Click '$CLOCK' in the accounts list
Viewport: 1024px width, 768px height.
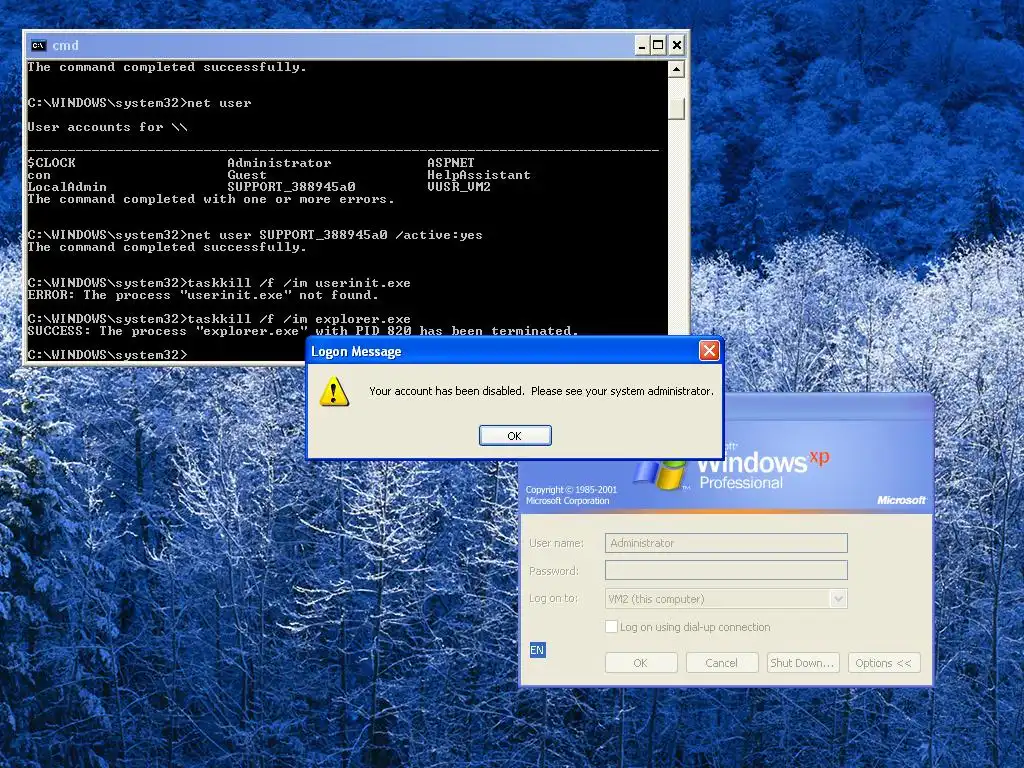click(x=52, y=163)
